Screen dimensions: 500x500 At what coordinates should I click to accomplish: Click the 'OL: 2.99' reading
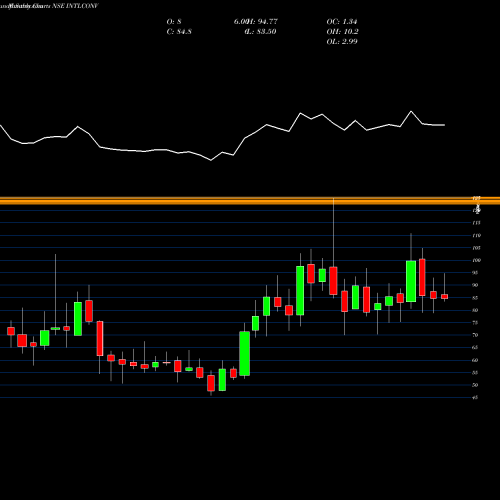click(x=342, y=42)
